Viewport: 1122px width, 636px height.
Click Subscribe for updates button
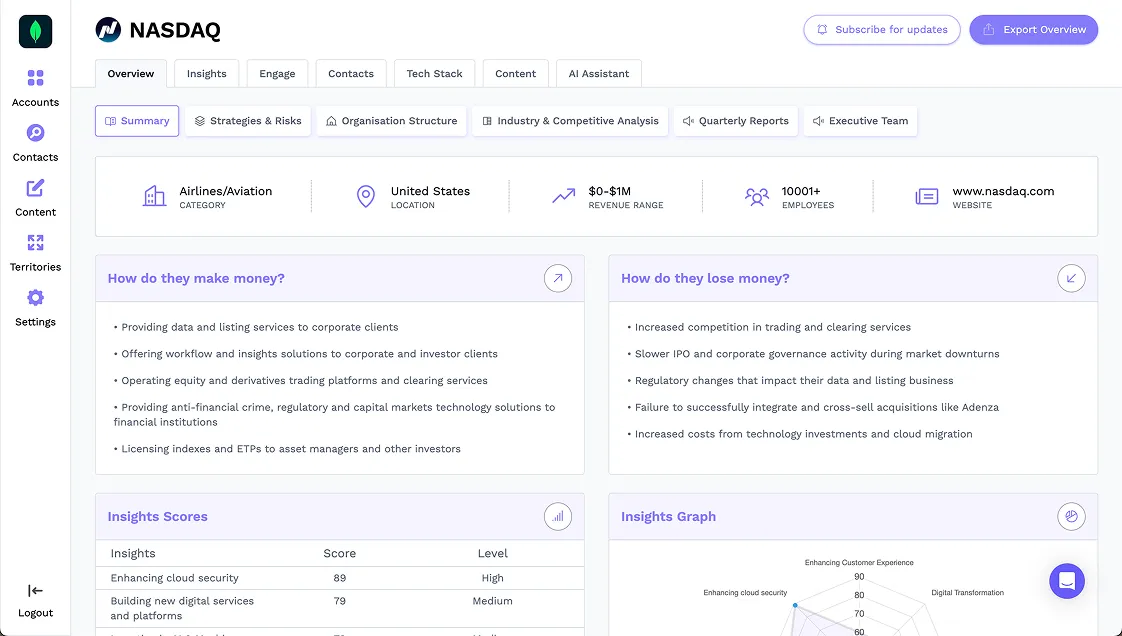click(882, 30)
